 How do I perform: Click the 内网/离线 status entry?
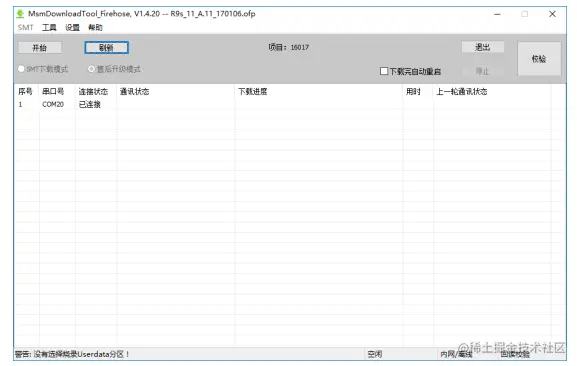[x=456, y=354]
